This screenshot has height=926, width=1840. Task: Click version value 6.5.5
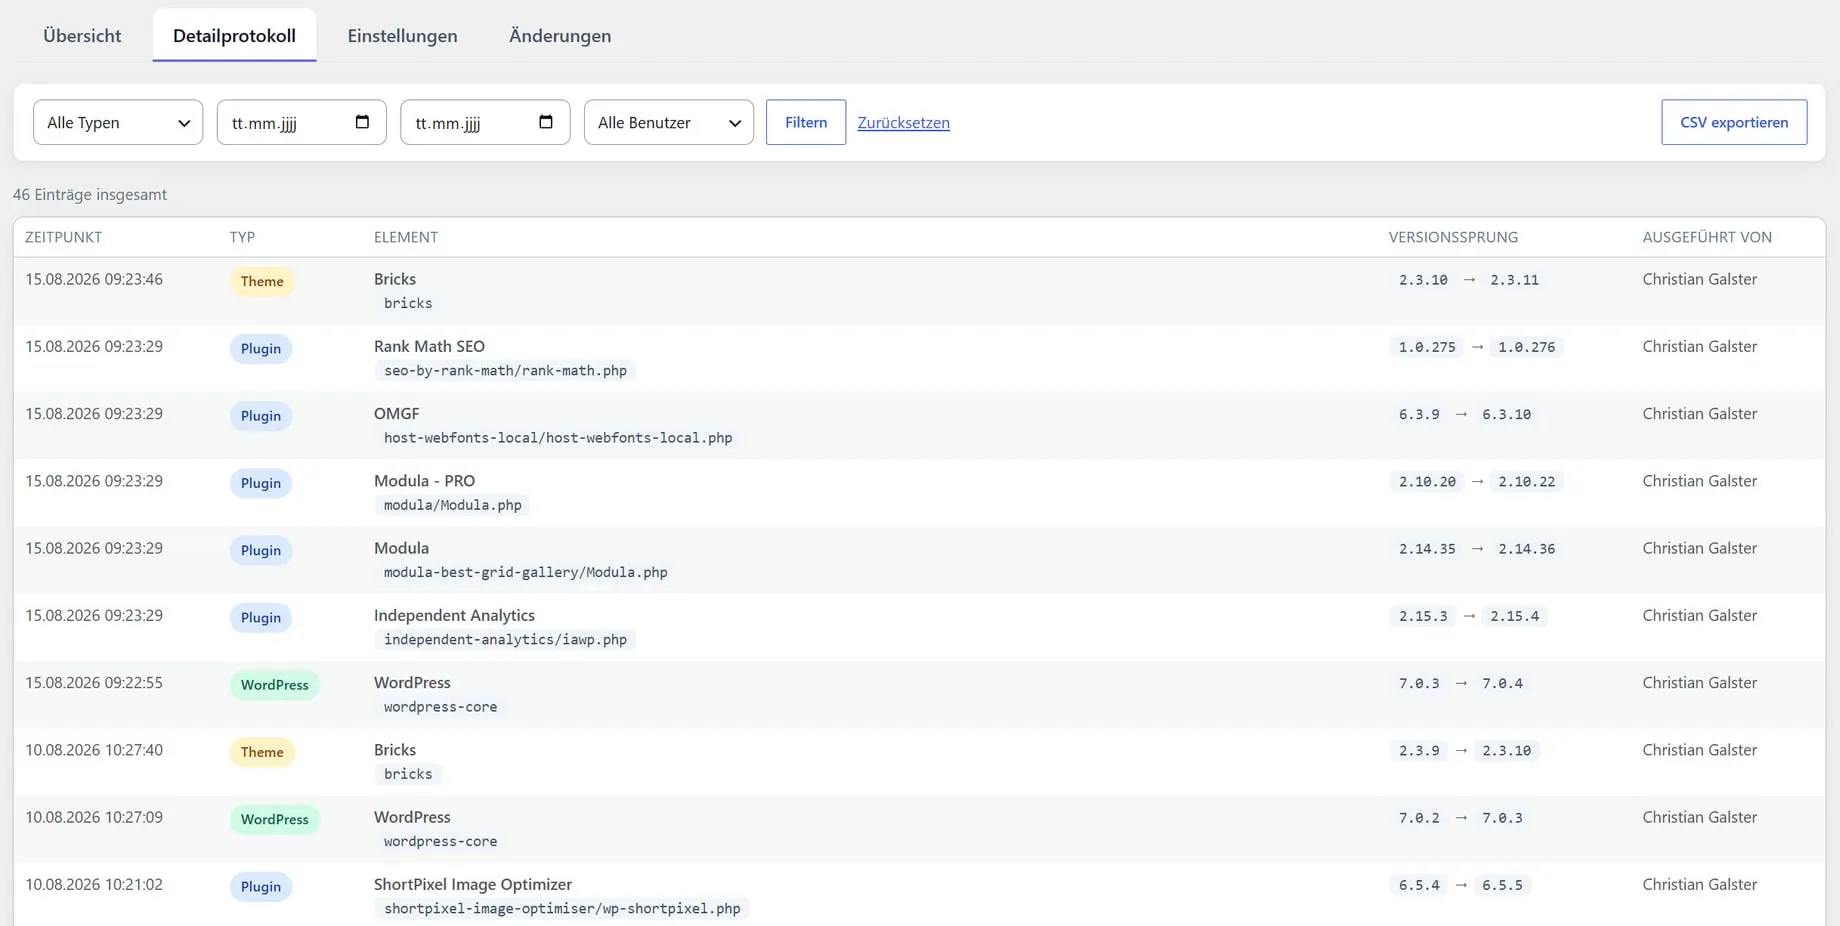pyautogui.click(x=1502, y=885)
